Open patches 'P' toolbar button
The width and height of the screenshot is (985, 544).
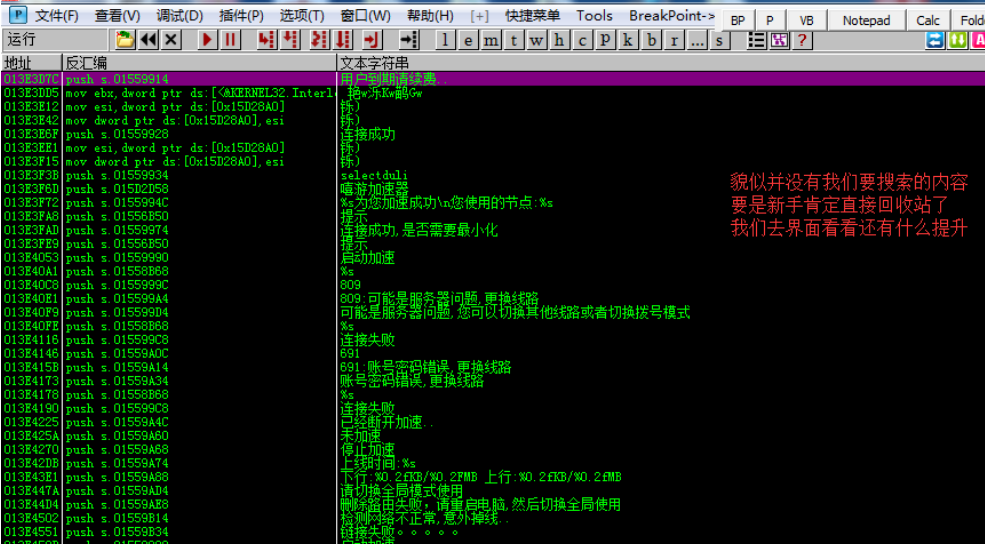604,40
